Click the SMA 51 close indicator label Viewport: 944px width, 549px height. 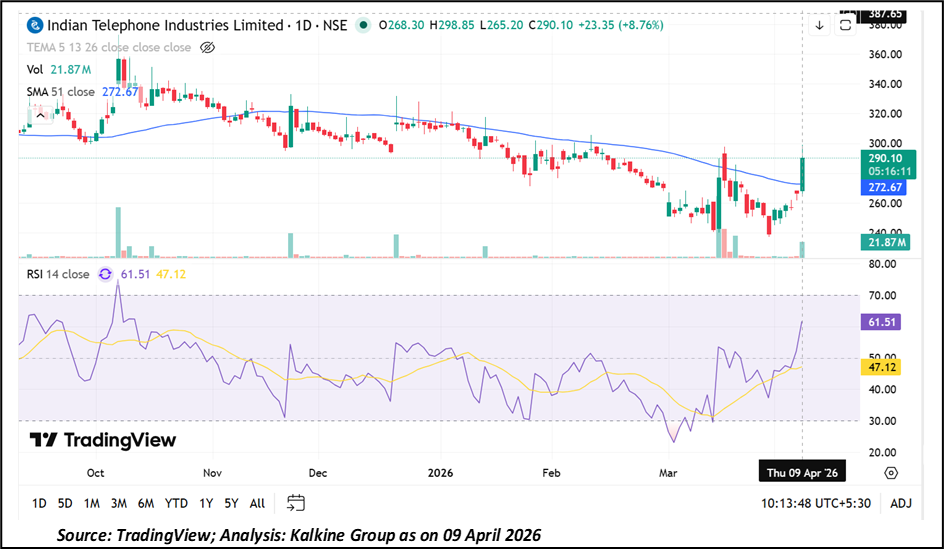tap(61, 92)
